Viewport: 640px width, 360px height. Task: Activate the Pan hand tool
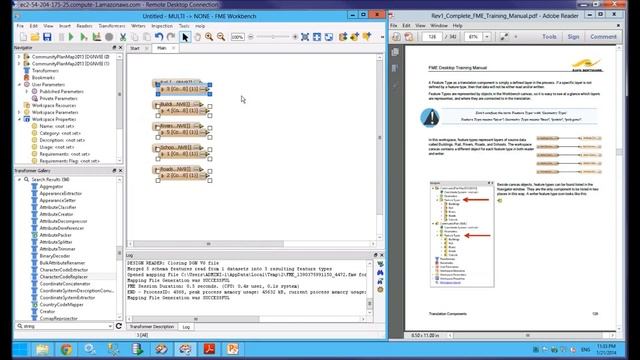[x=197, y=37]
